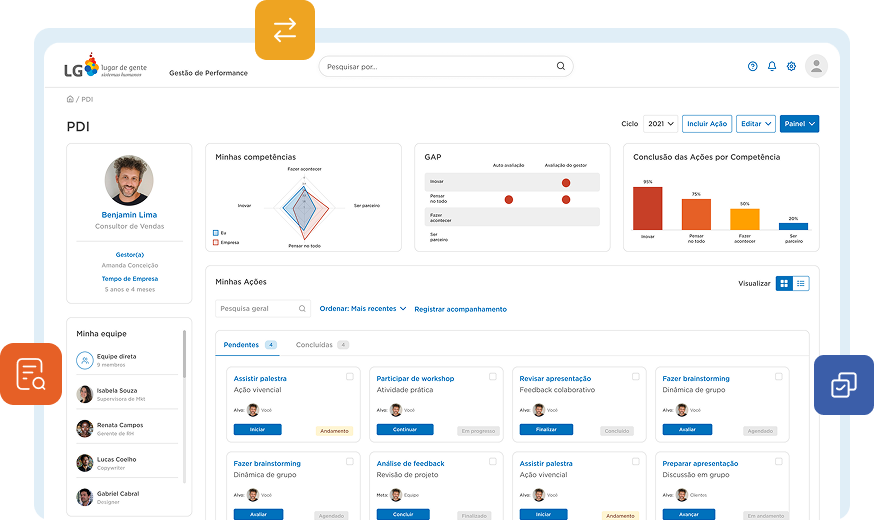Image resolution: width=874 pixels, height=520 pixels.
Task: Open notifications bell icon
Action: pyautogui.click(x=772, y=66)
